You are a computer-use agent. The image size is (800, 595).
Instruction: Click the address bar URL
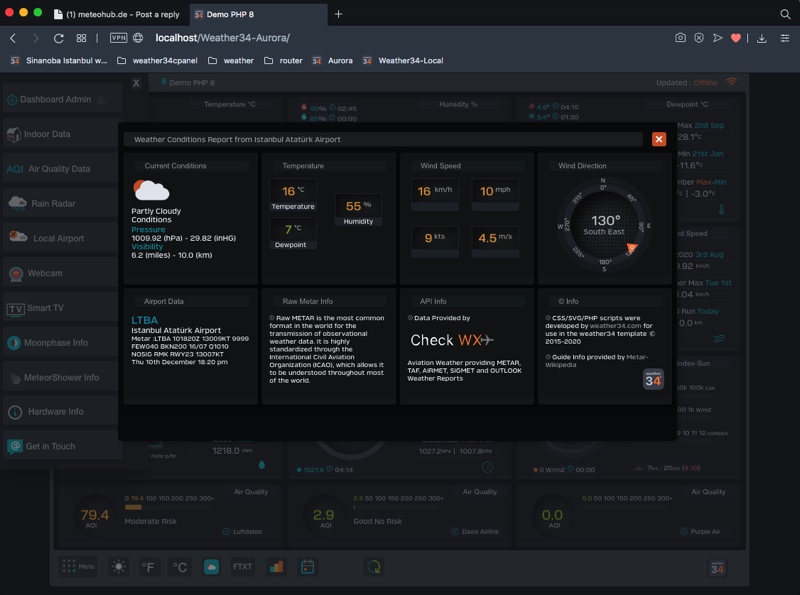coord(222,38)
